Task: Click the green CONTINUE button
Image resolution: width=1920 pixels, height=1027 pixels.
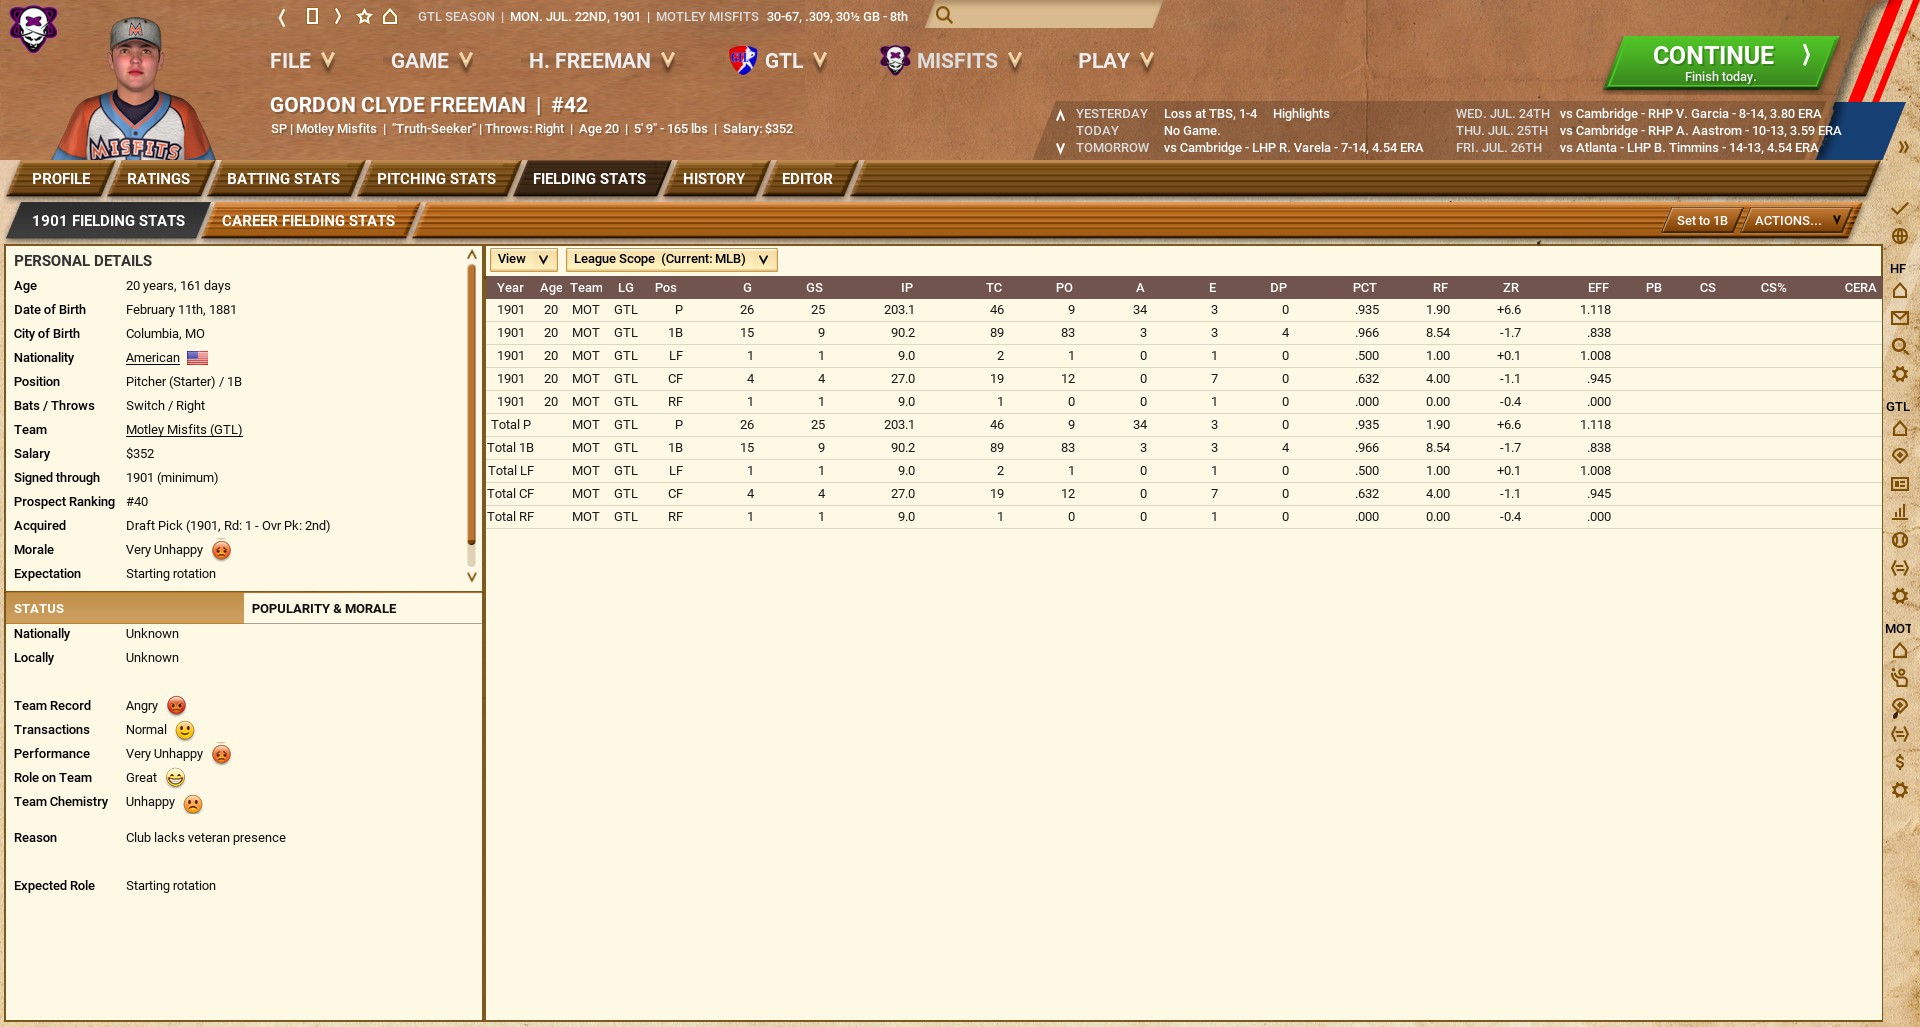Action: point(1720,62)
